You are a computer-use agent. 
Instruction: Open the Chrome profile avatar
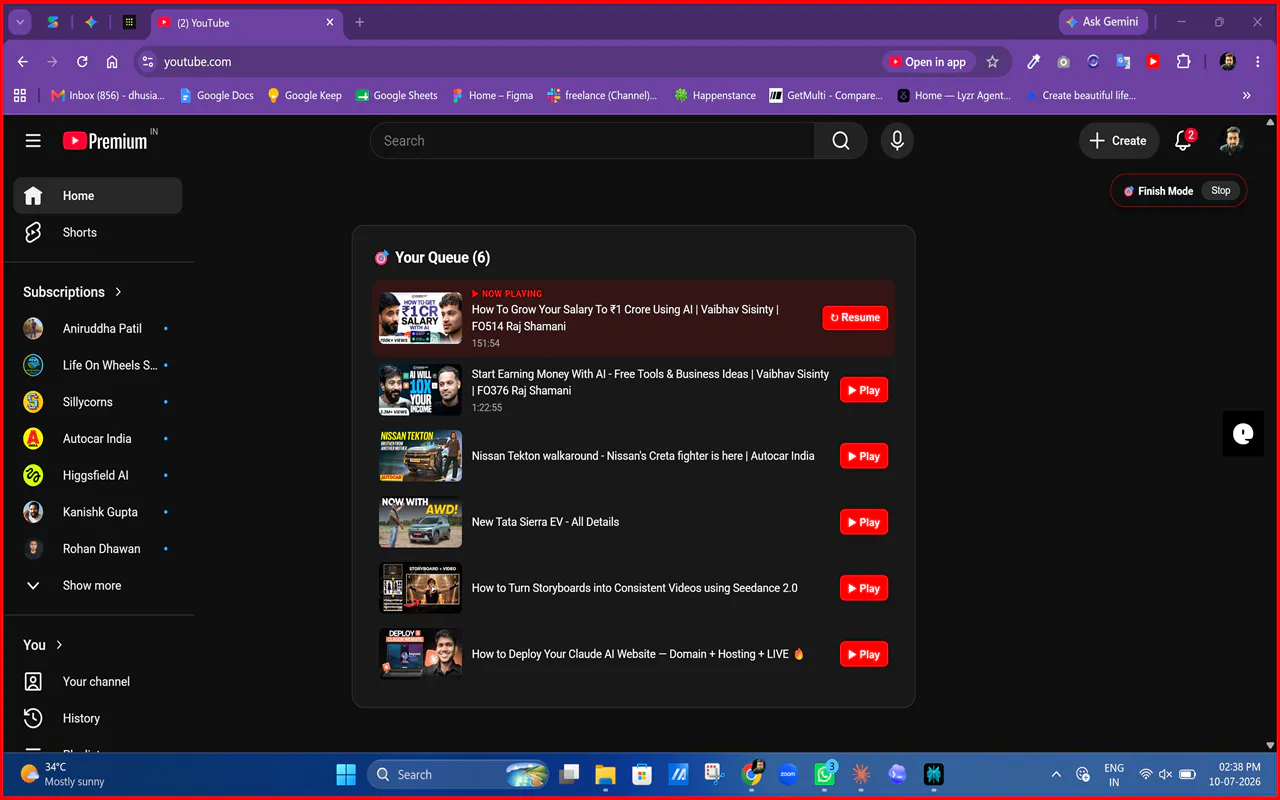click(1228, 62)
